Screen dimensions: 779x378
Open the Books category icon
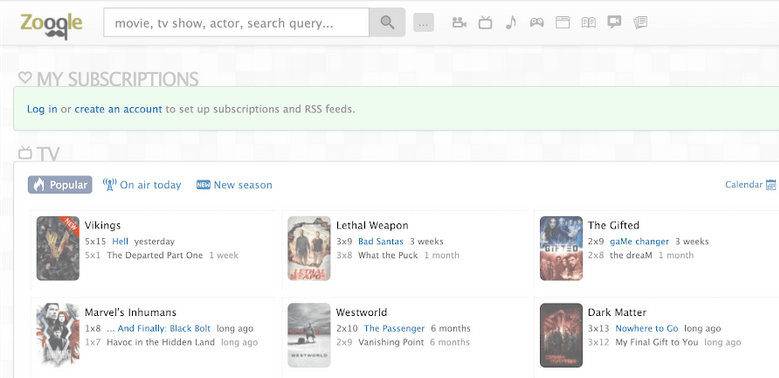click(x=588, y=22)
